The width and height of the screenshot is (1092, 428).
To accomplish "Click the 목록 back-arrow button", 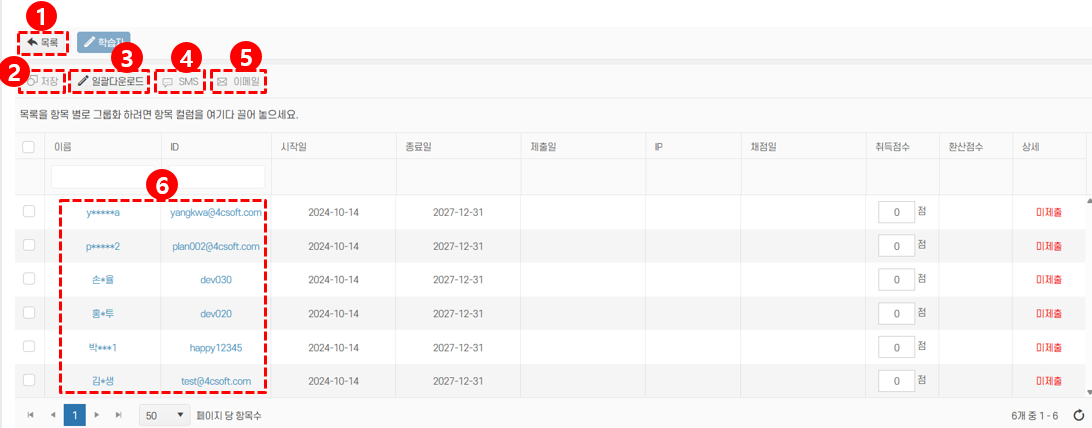I will [42, 42].
